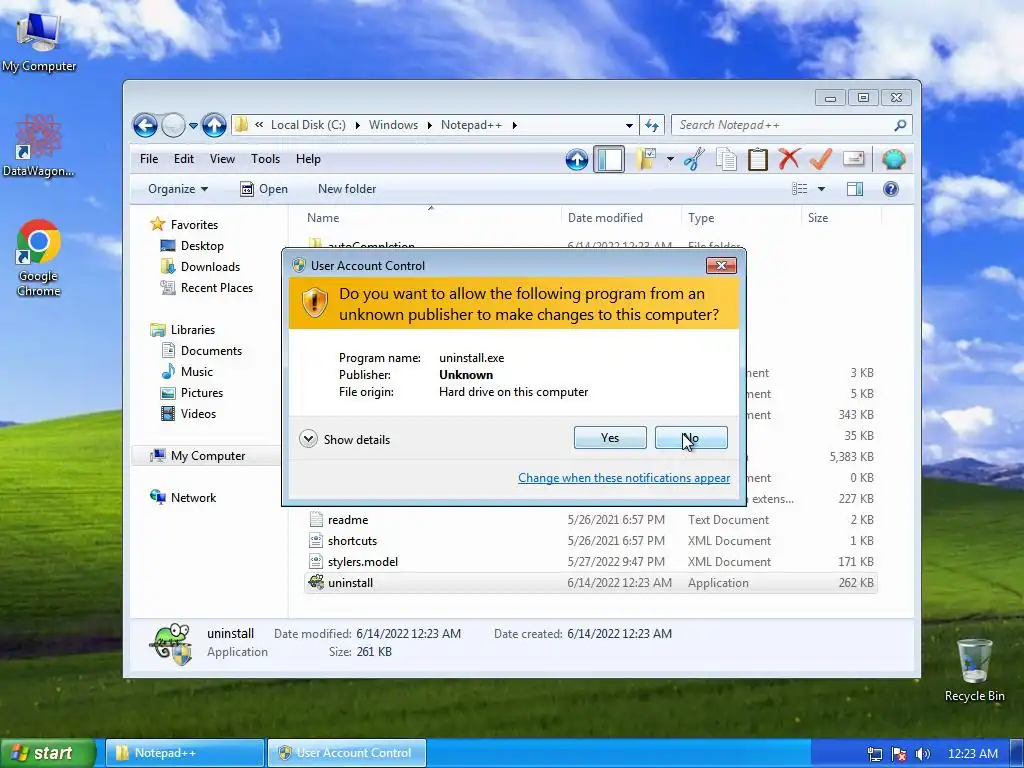Screen dimensions: 1024x768
Task: Select the shortcuts XML file
Action: click(x=590, y=541)
